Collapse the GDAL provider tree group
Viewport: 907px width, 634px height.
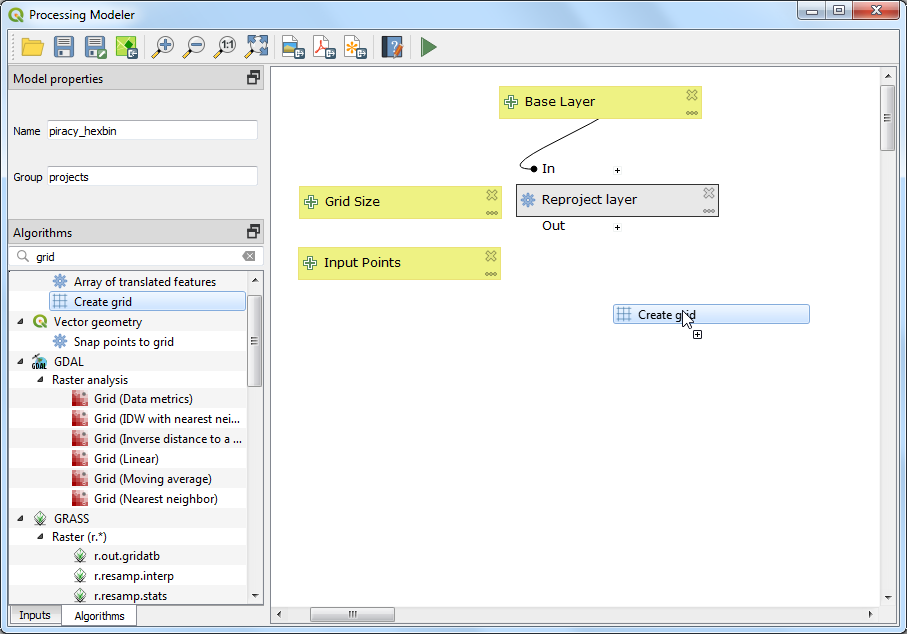point(22,361)
